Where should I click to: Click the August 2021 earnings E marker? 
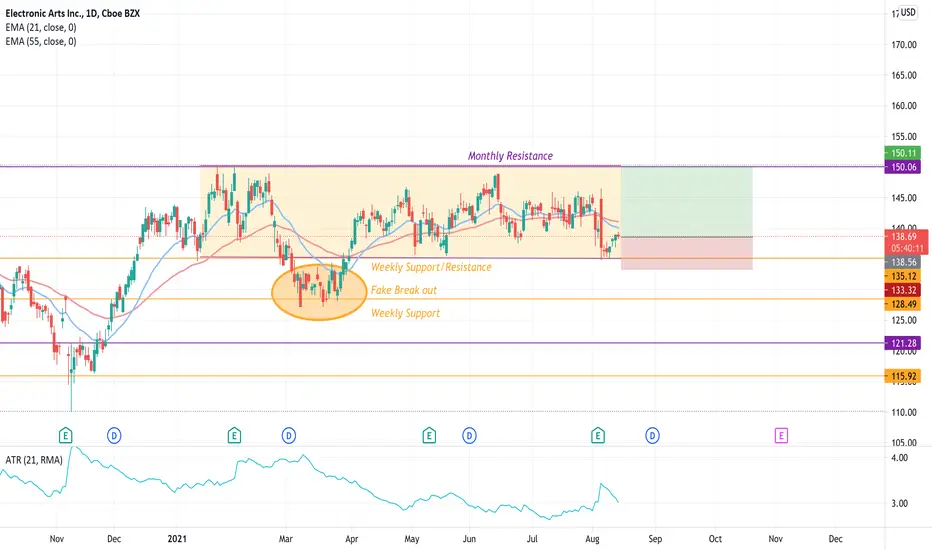tap(598, 436)
